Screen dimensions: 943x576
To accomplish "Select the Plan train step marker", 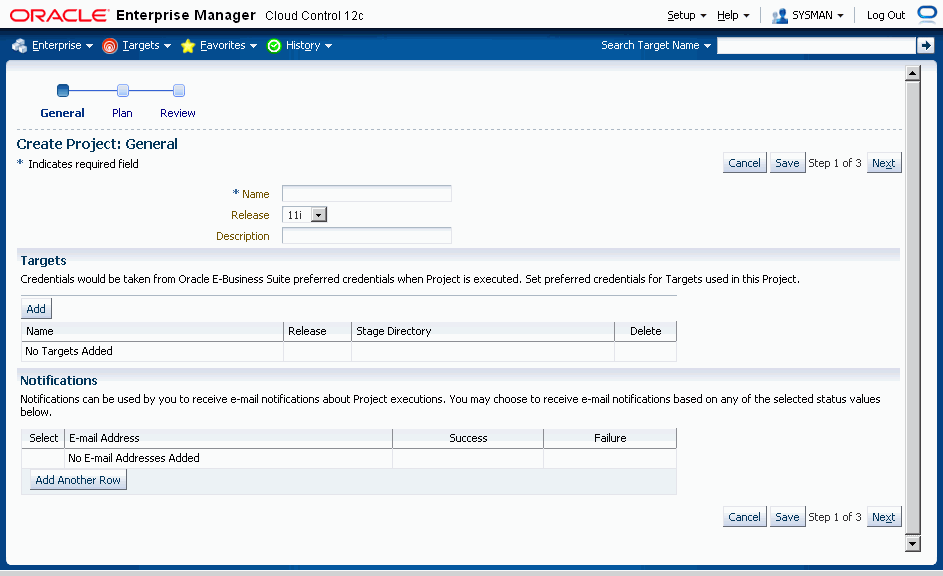I will pos(123,91).
